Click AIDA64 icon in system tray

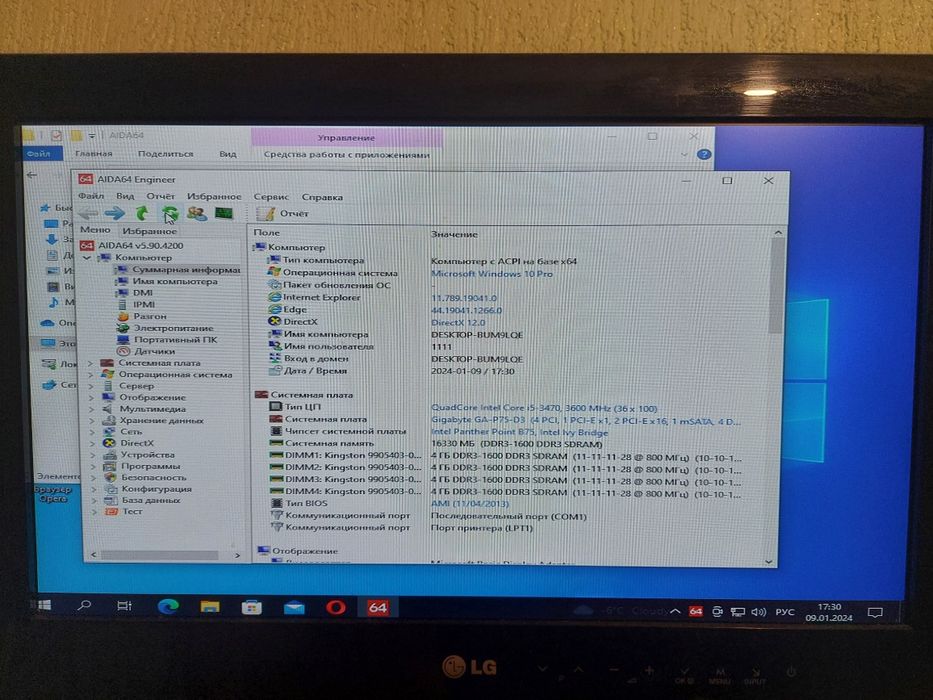(x=695, y=611)
